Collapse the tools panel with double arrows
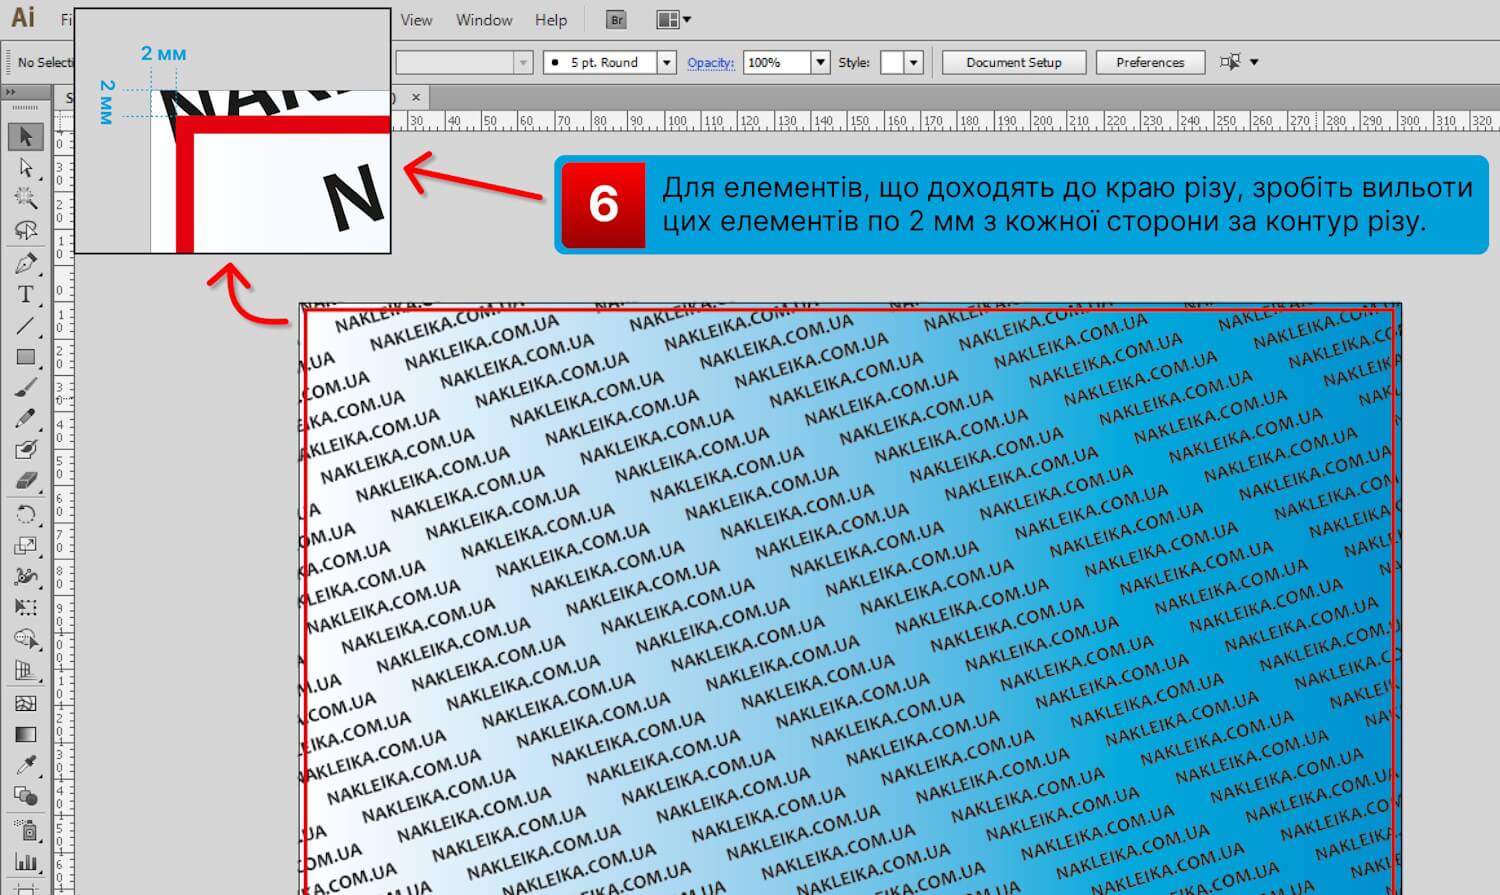The height and width of the screenshot is (895, 1500). (x=11, y=92)
